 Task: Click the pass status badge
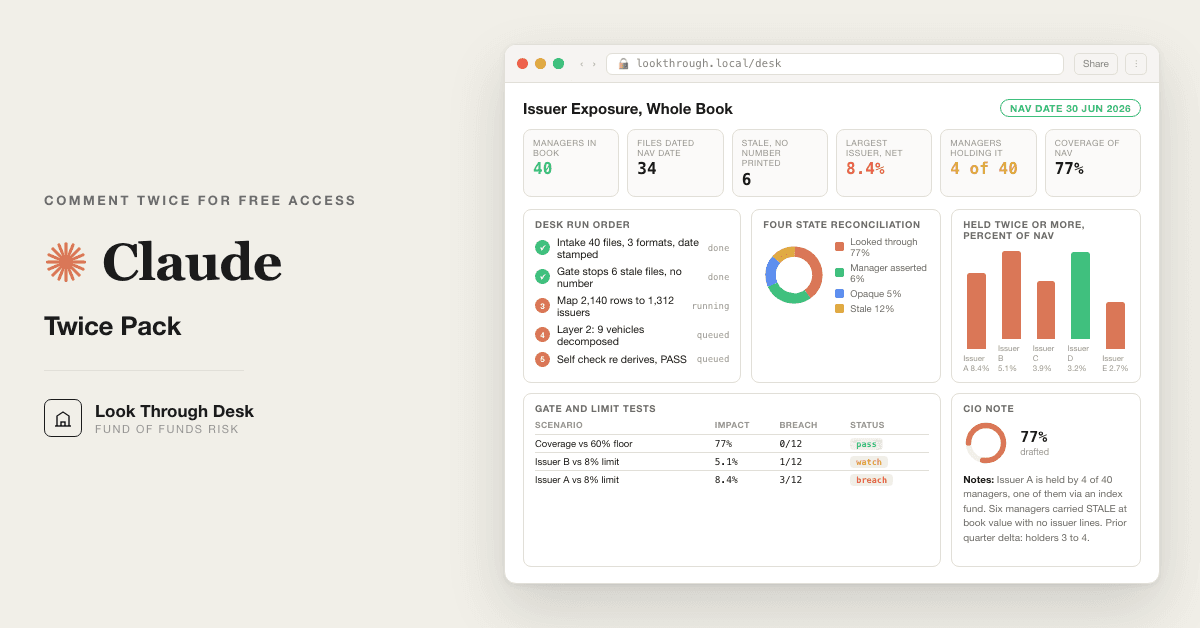(x=866, y=444)
